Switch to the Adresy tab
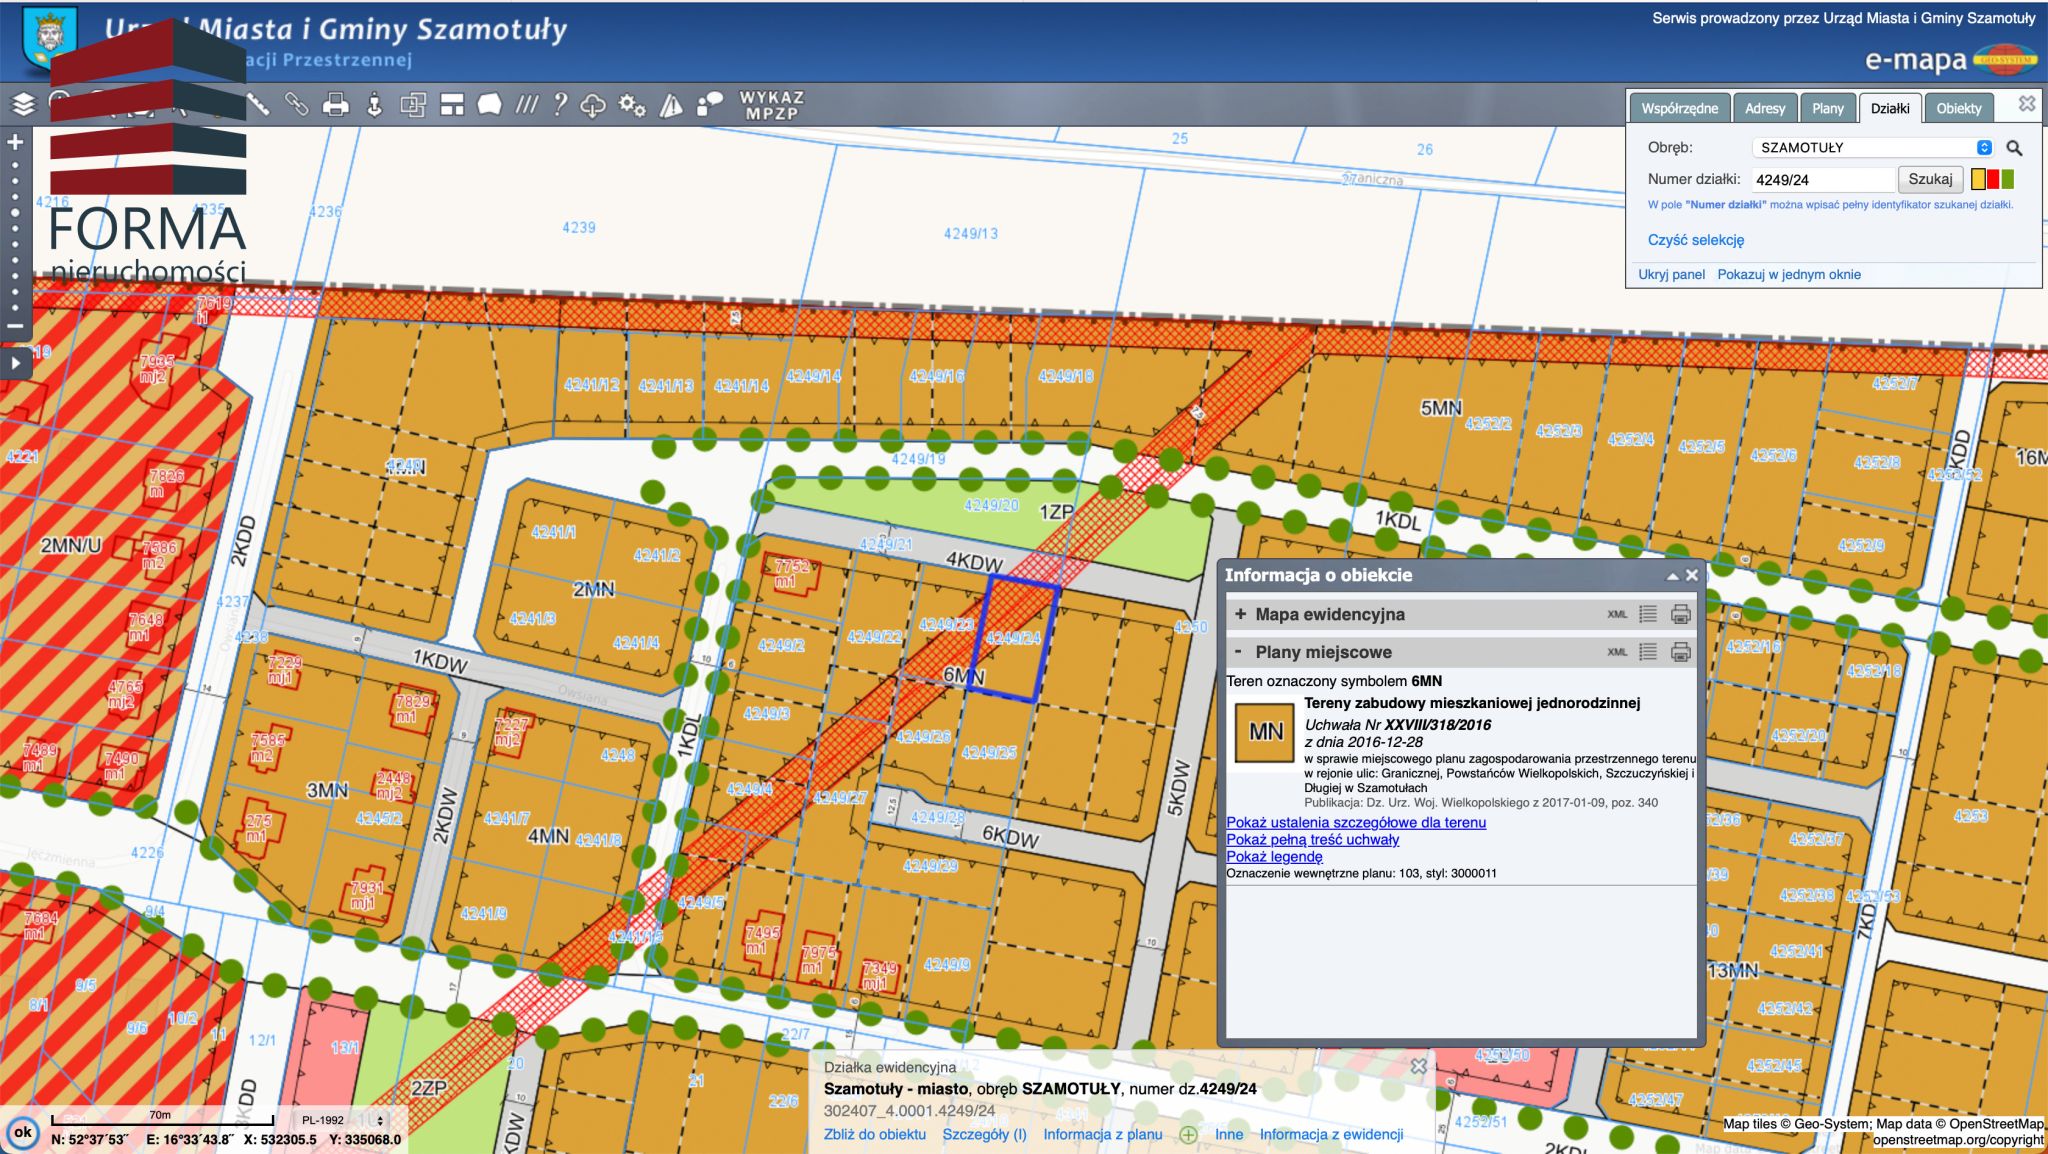Viewport: 2048px width, 1154px height. [x=1764, y=108]
